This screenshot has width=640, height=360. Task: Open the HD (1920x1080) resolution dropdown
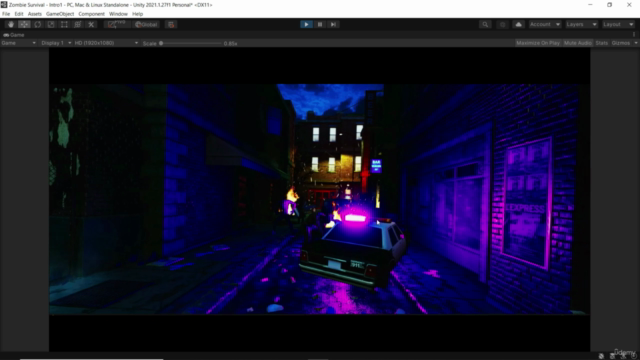tap(106, 43)
